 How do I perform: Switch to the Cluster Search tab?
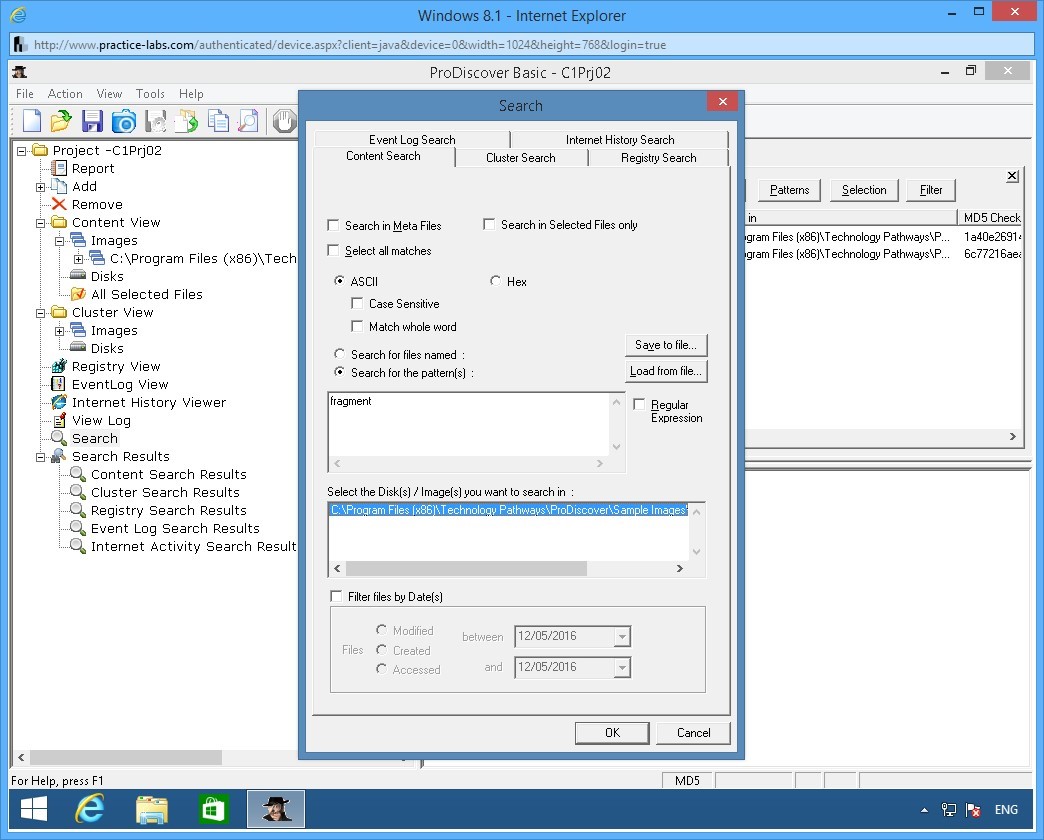pyautogui.click(x=521, y=158)
